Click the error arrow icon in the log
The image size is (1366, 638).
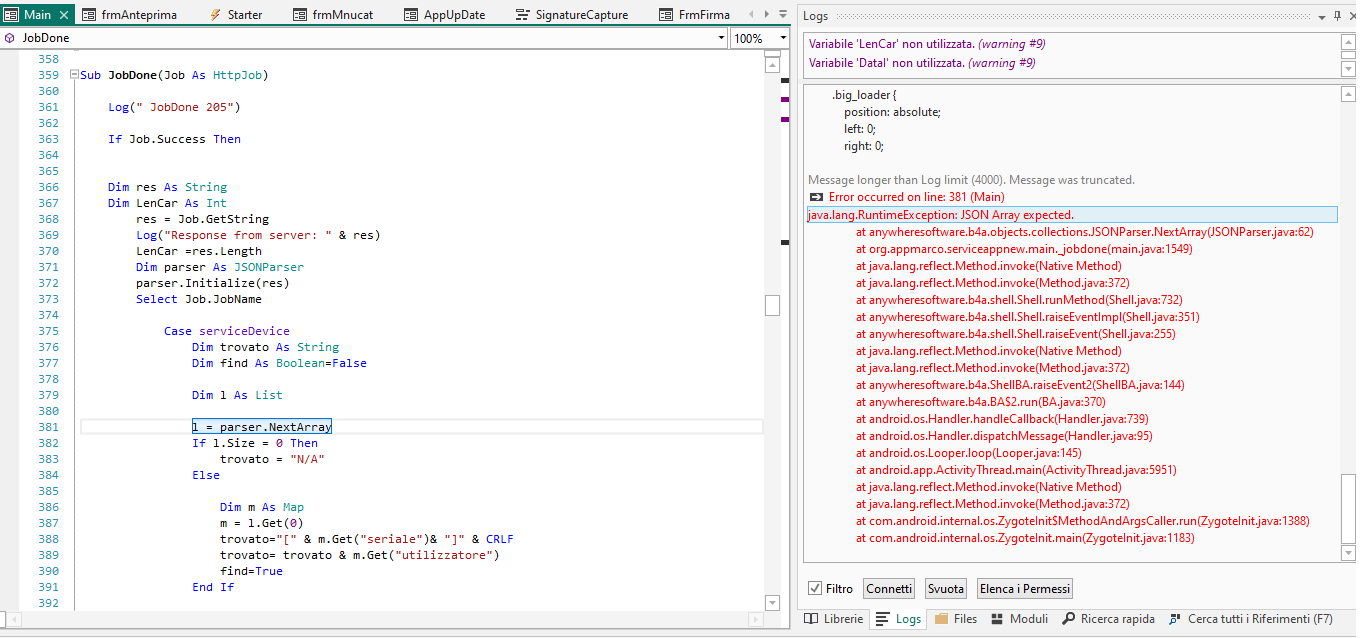(815, 198)
